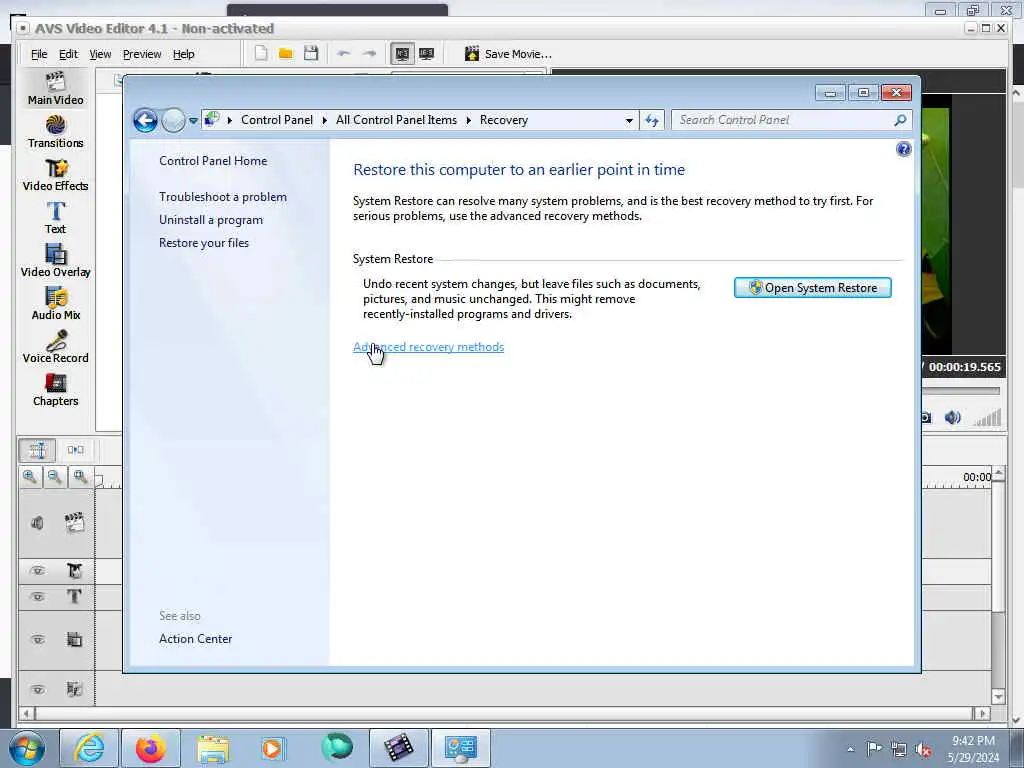This screenshot has width=1024, height=768.
Task: Click Undo arrow in AVS toolbar
Action: coord(344,54)
